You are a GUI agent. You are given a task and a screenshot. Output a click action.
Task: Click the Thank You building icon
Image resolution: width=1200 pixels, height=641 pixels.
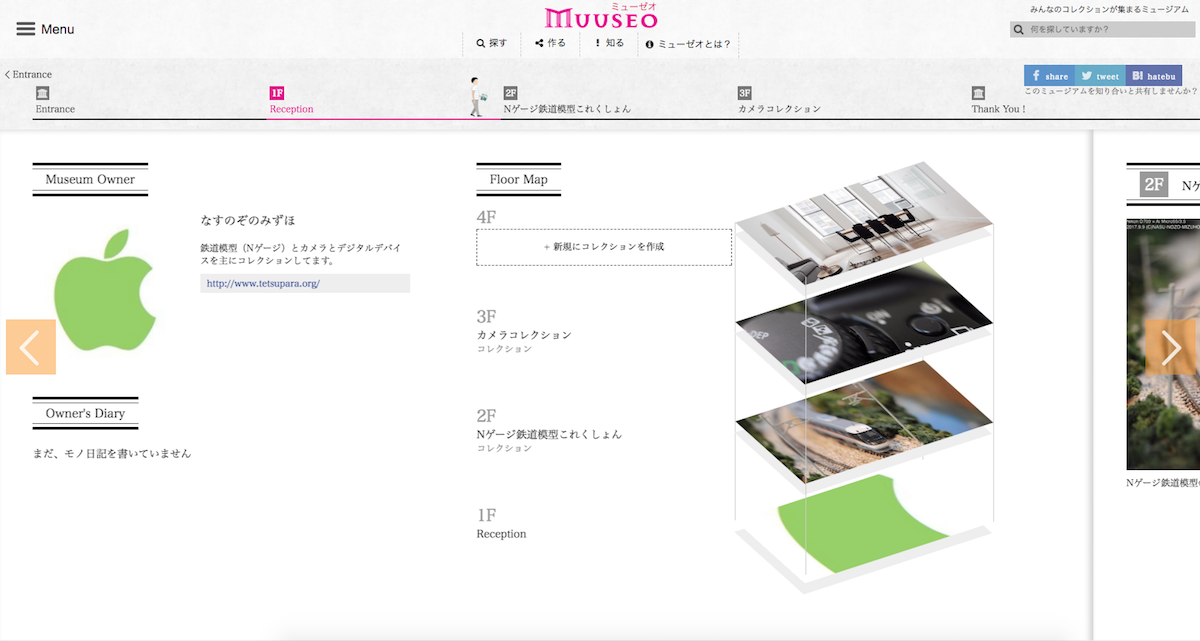pyautogui.click(x=979, y=93)
